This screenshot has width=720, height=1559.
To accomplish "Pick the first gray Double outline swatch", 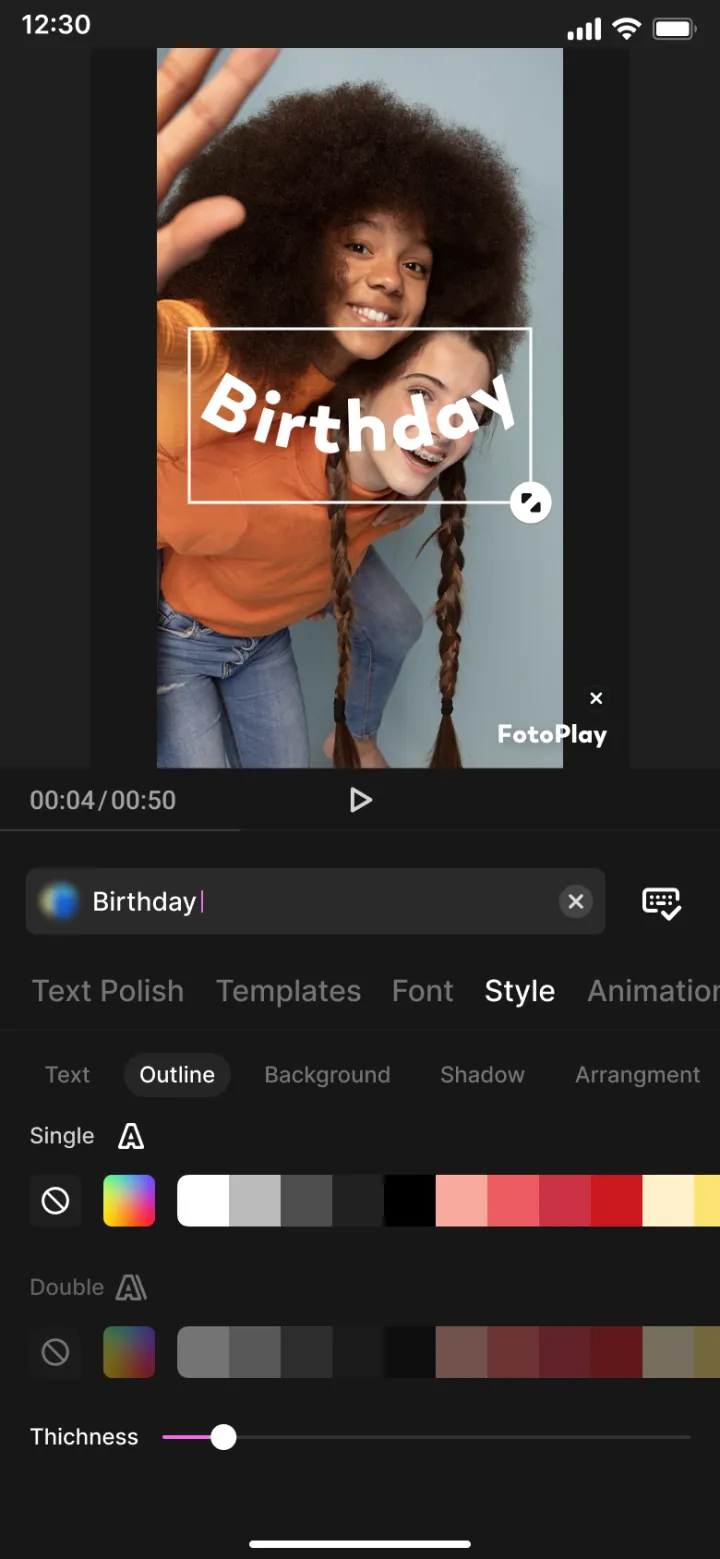I will pos(204,1352).
